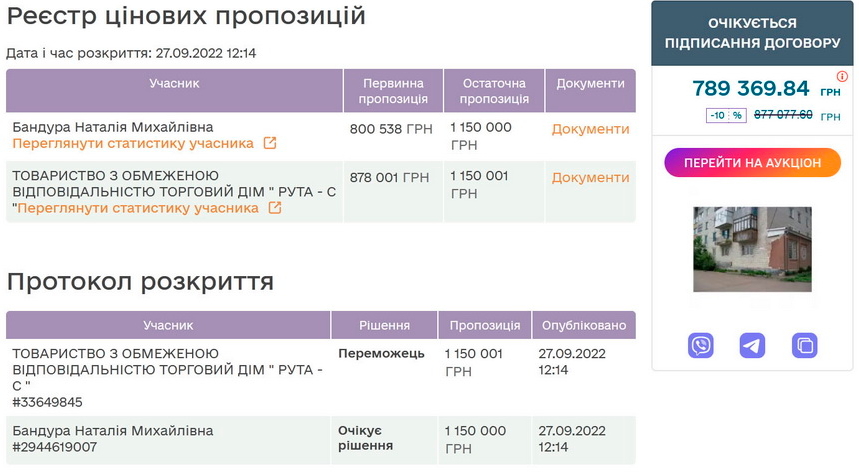Open external link icon beside РУТА - С statistics

pos(275,208)
